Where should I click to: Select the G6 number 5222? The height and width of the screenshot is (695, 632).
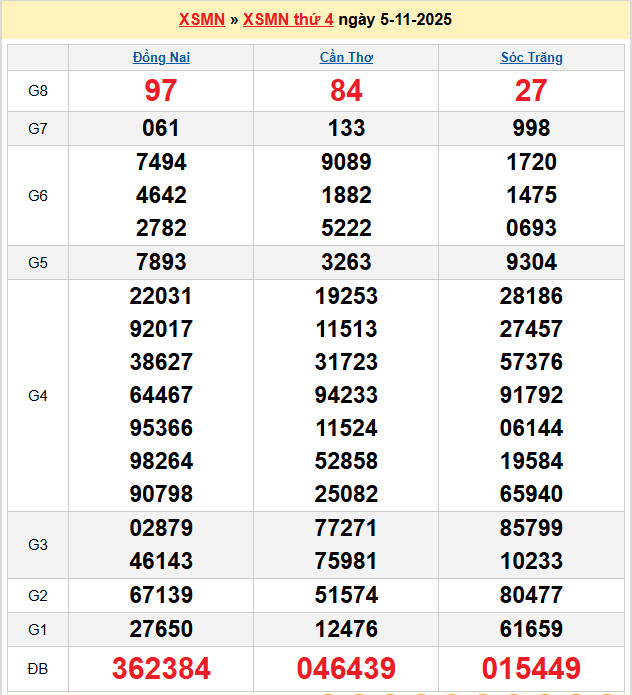[x=346, y=228]
